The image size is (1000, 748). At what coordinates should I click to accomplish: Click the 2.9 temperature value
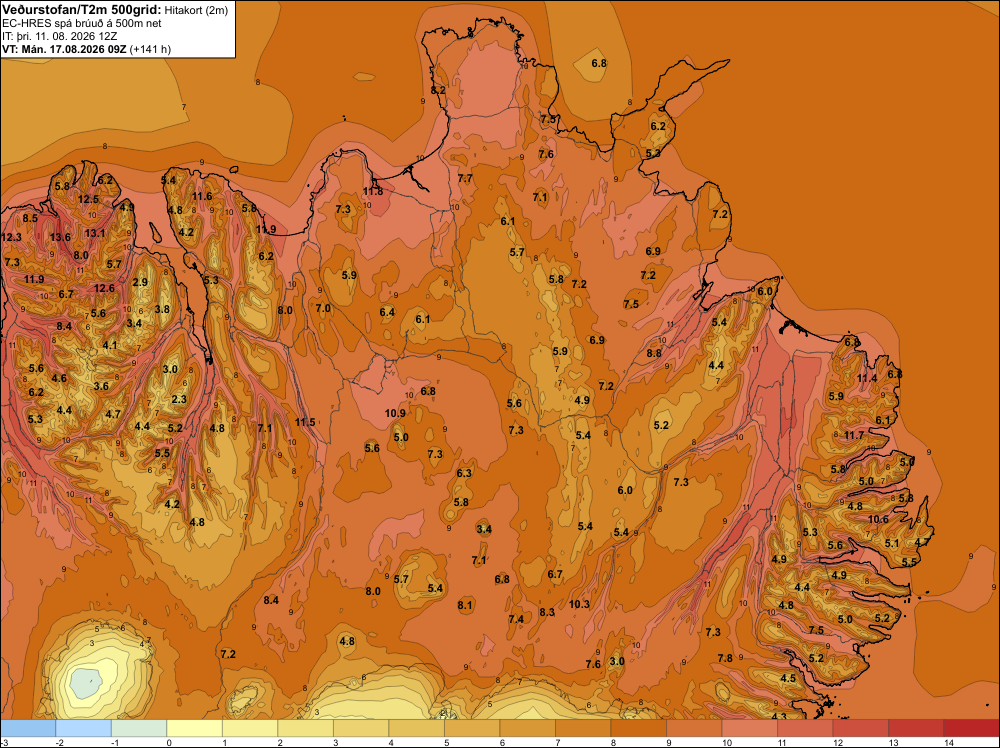click(x=140, y=282)
